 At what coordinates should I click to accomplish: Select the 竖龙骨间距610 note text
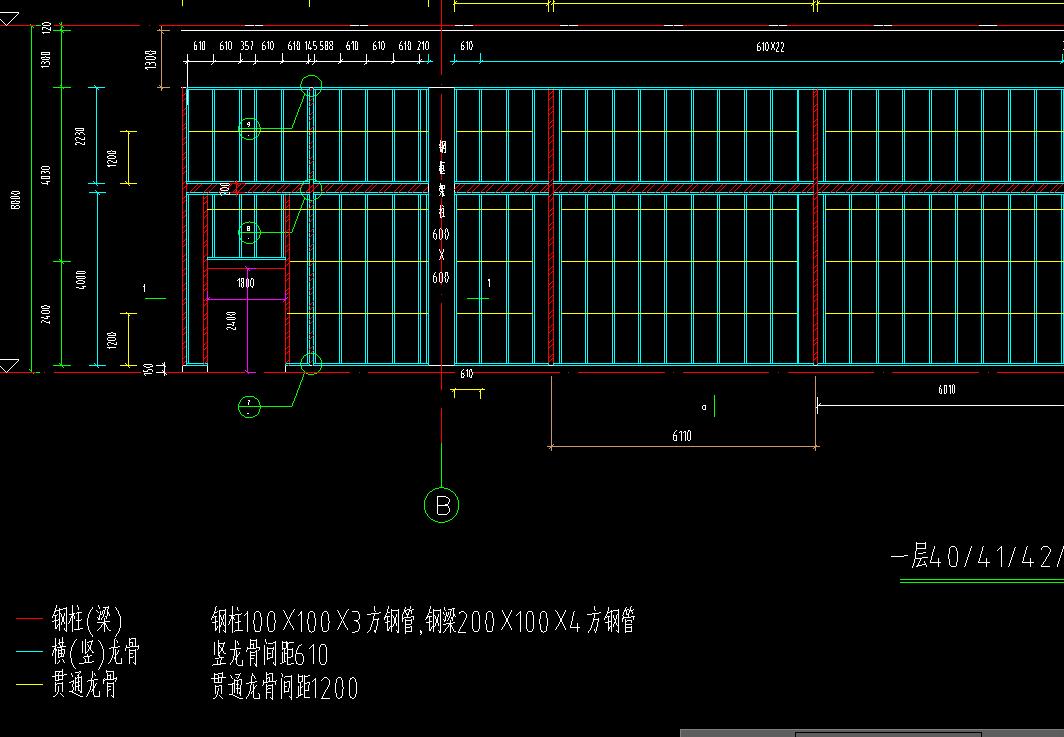click(x=269, y=655)
